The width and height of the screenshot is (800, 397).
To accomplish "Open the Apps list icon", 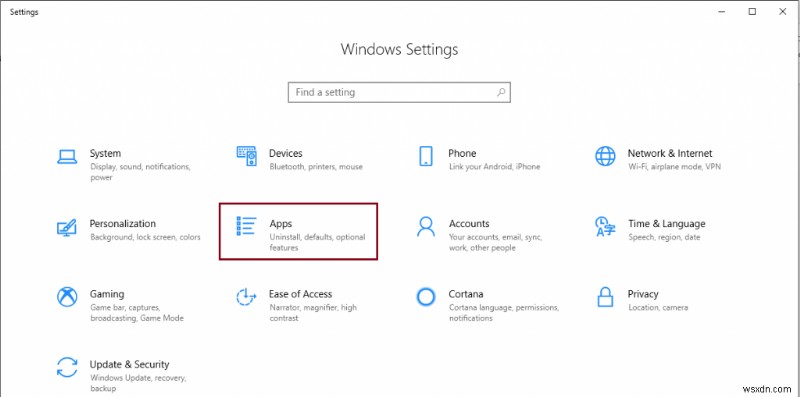I will 246,226.
